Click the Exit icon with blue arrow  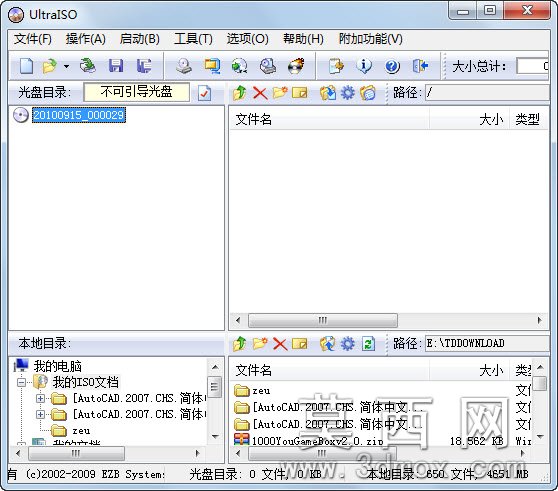pos(420,66)
